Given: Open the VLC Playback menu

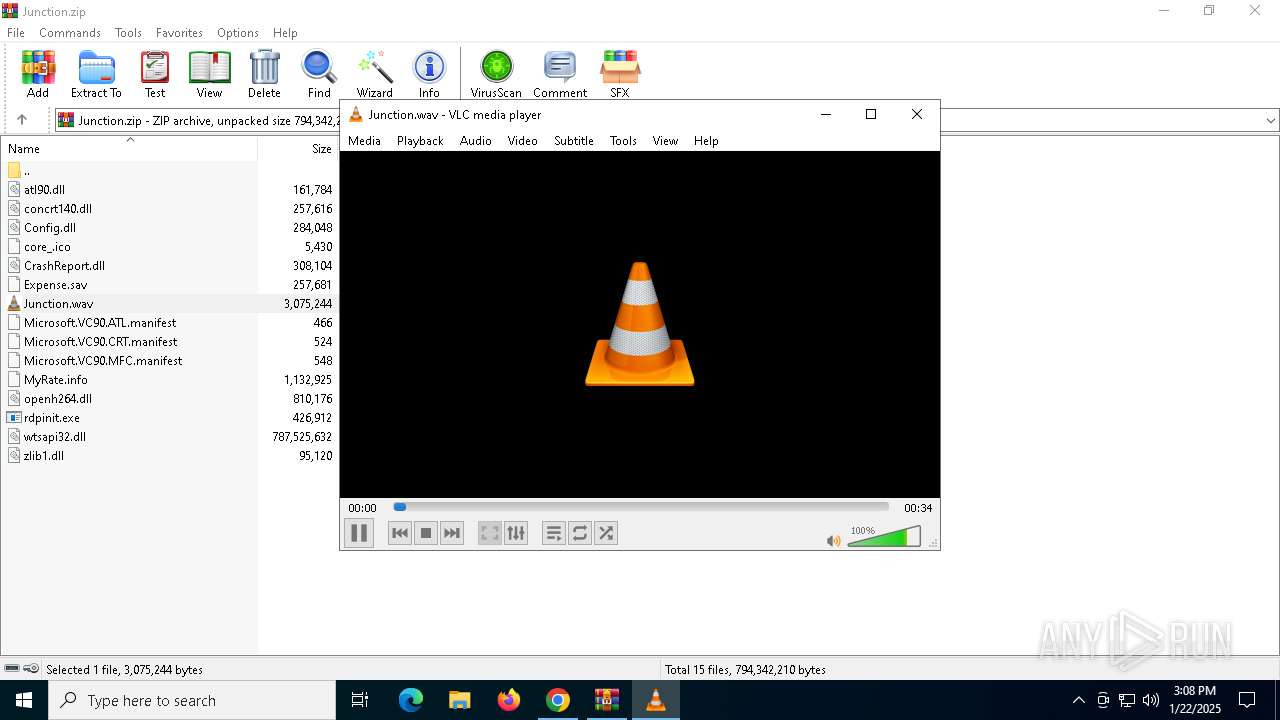Looking at the screenshot, I should click(x=420, y=141).
